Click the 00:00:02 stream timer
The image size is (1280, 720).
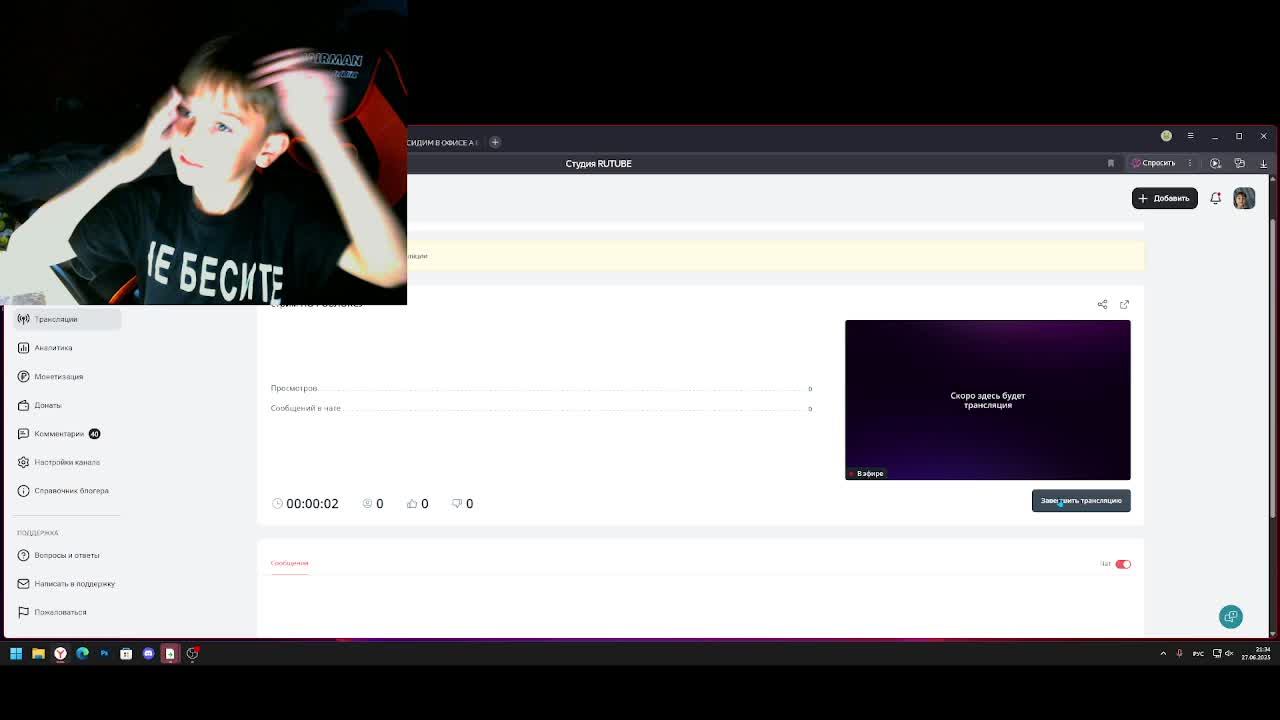pyautogui.click(x=312, y=504)
